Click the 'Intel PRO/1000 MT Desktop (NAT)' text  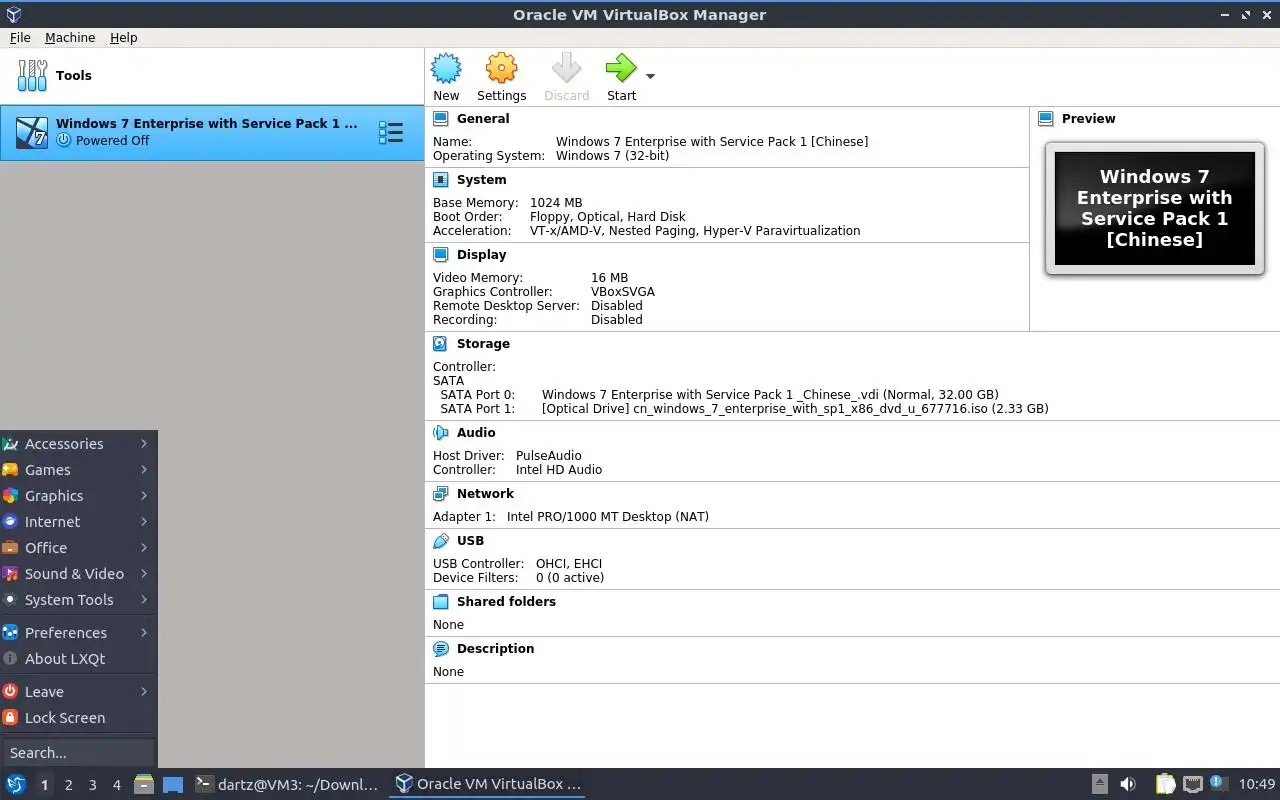608,517
